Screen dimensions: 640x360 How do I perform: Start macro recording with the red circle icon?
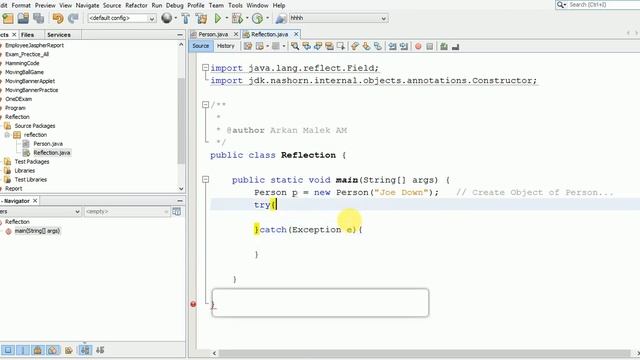pyautogui.click(x=418, y=47)
